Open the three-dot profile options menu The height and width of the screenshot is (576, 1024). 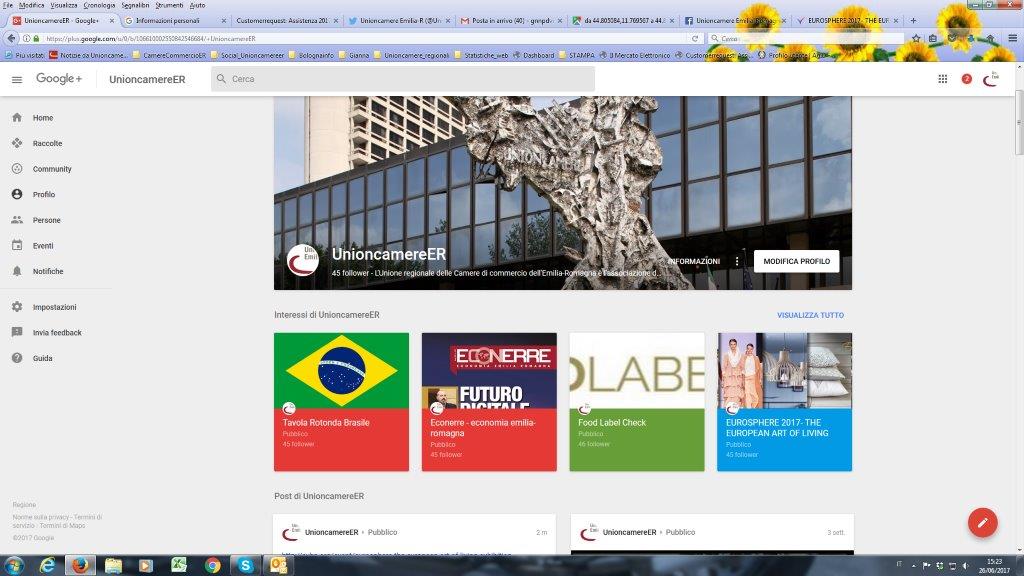tap(737, 261)
